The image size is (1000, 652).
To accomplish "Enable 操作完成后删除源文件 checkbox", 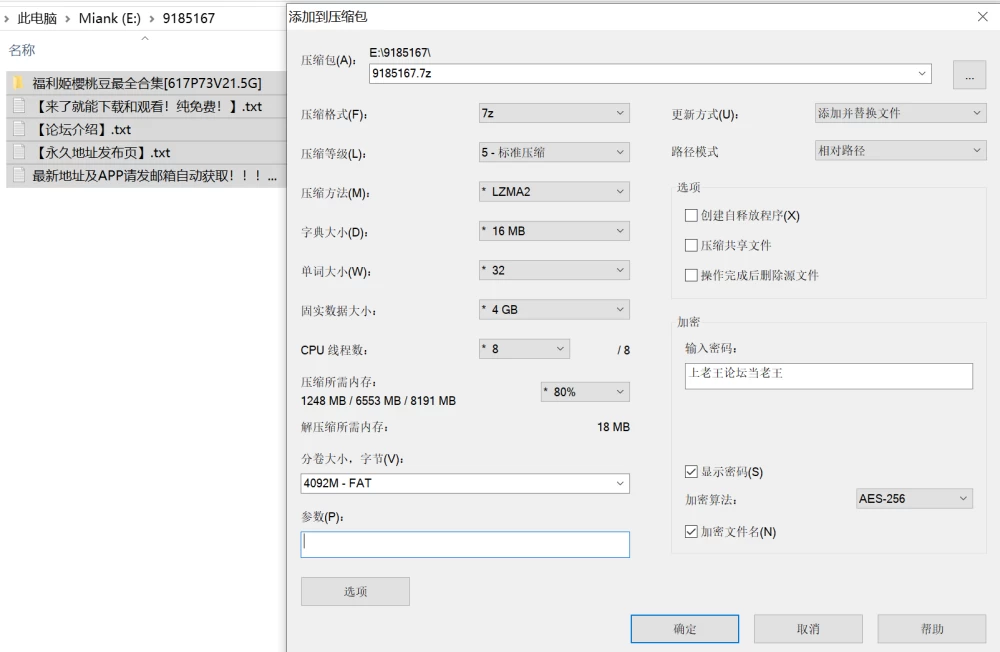I will point(691,276).
